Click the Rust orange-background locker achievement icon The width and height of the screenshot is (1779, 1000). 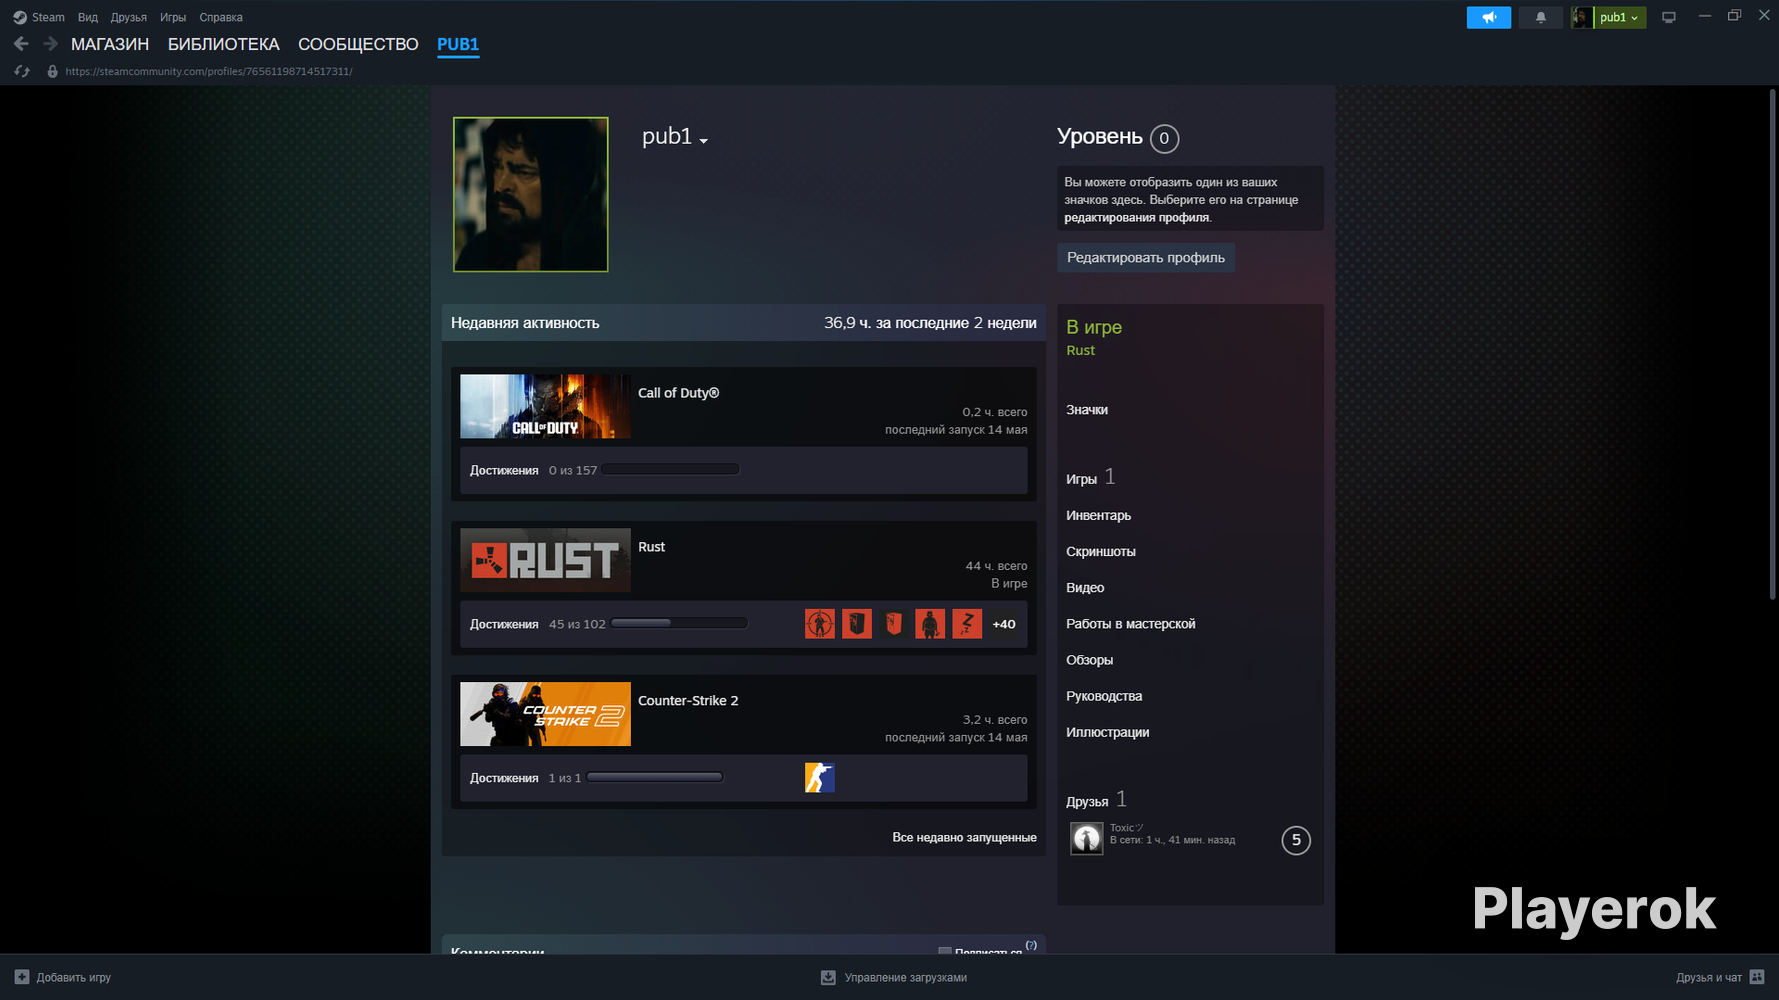[857, 624]
